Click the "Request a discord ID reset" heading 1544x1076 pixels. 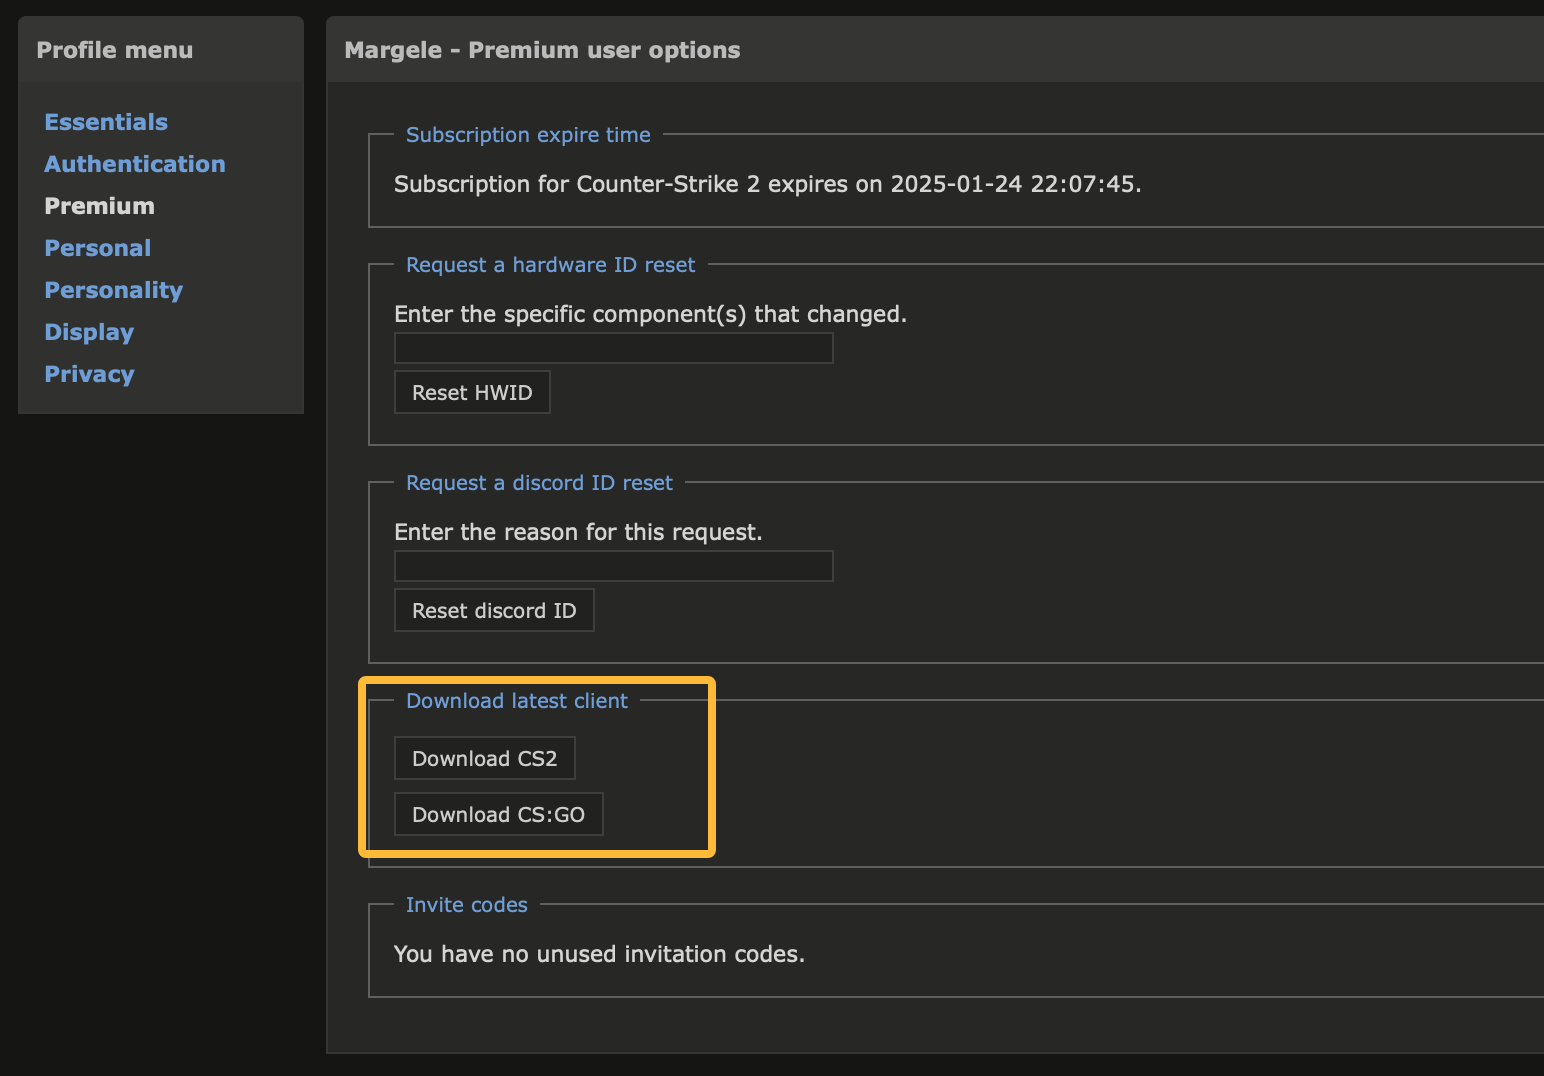(539, 483)
